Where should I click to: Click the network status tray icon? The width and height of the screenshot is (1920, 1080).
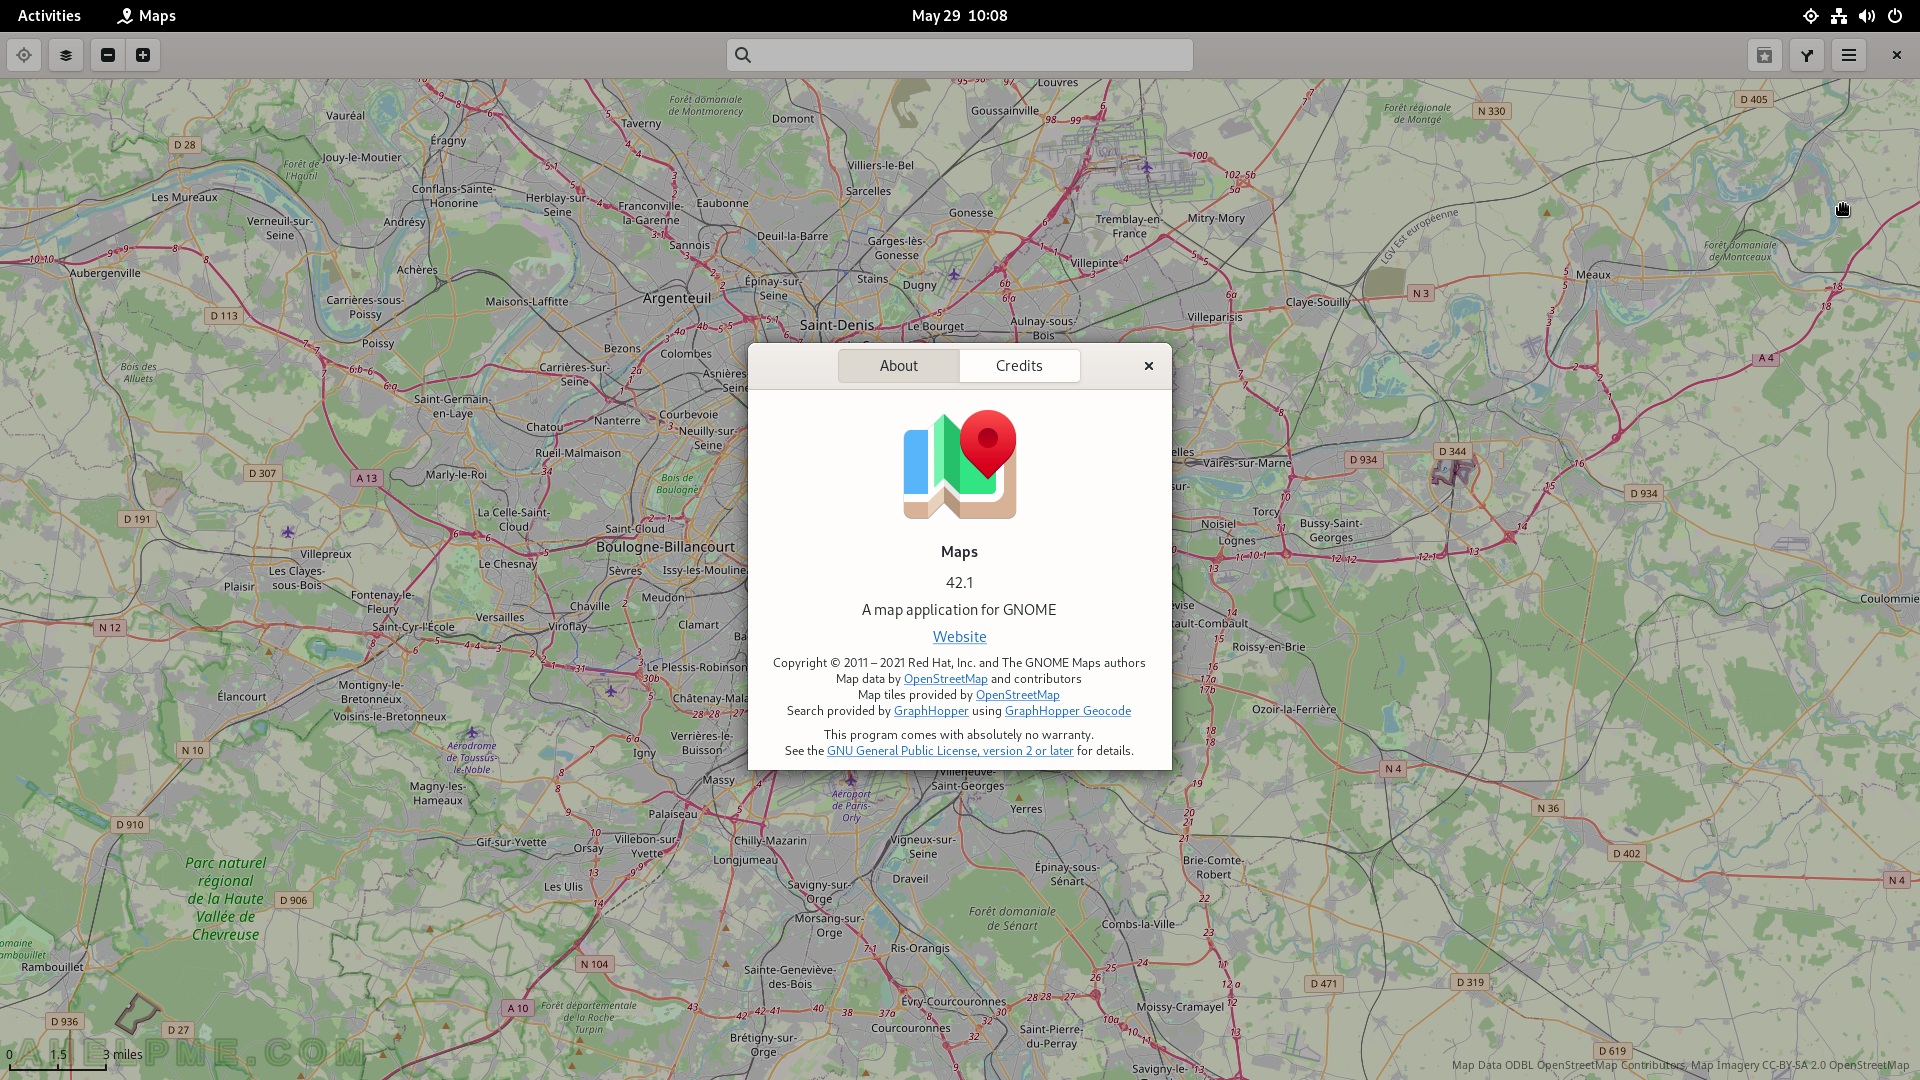click(x=1839, y=16)
